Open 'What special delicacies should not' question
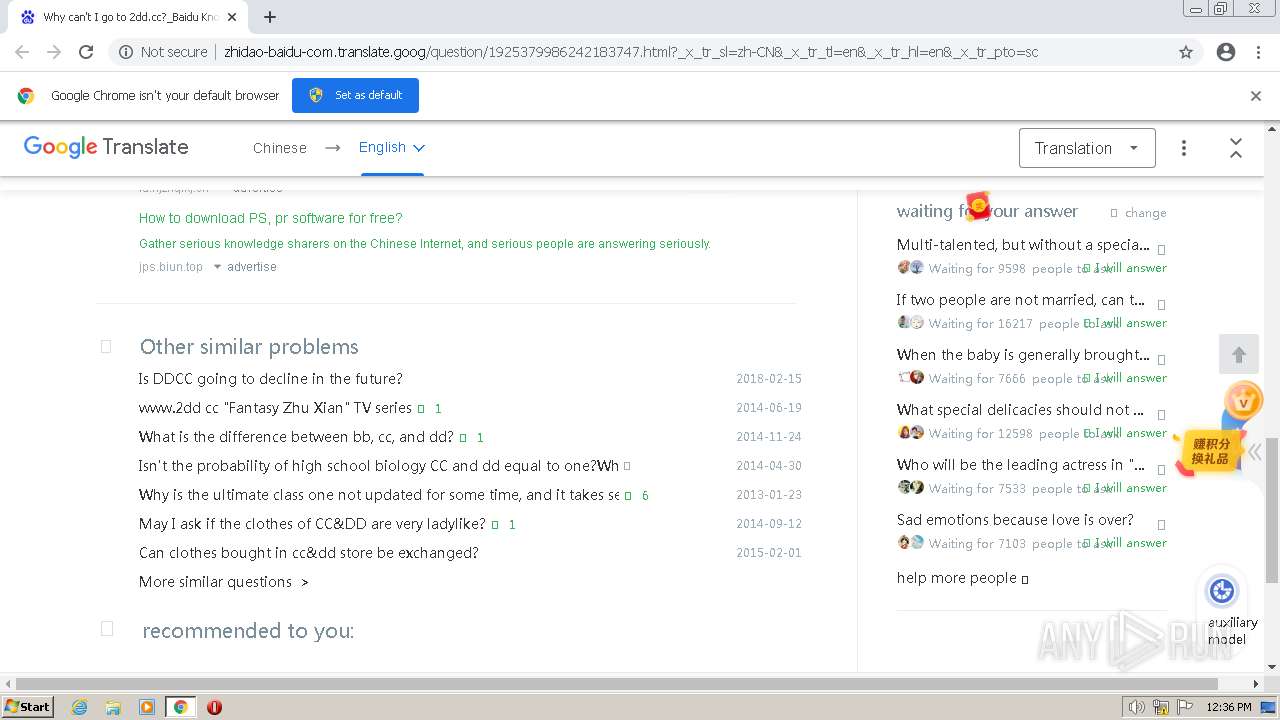The height and width of the screenshot is (720, 1280). pyautogui.click(x=1020, y=410)
